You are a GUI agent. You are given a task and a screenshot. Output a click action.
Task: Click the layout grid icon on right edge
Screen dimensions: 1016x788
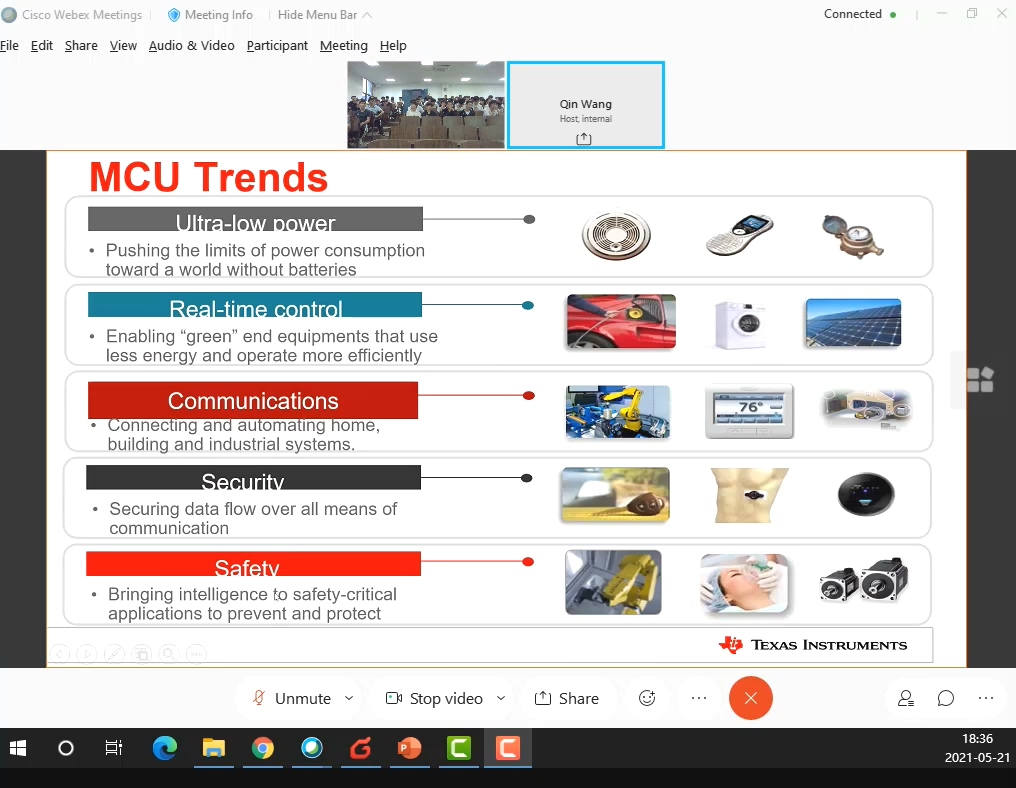(x=980, y=380)
